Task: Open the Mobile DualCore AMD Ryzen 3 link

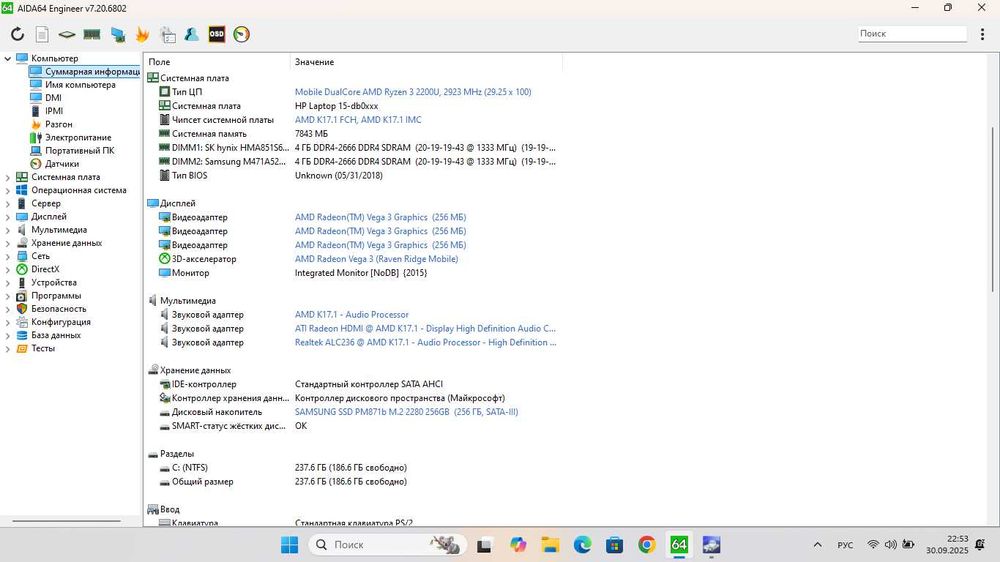Action: point(413,92)
